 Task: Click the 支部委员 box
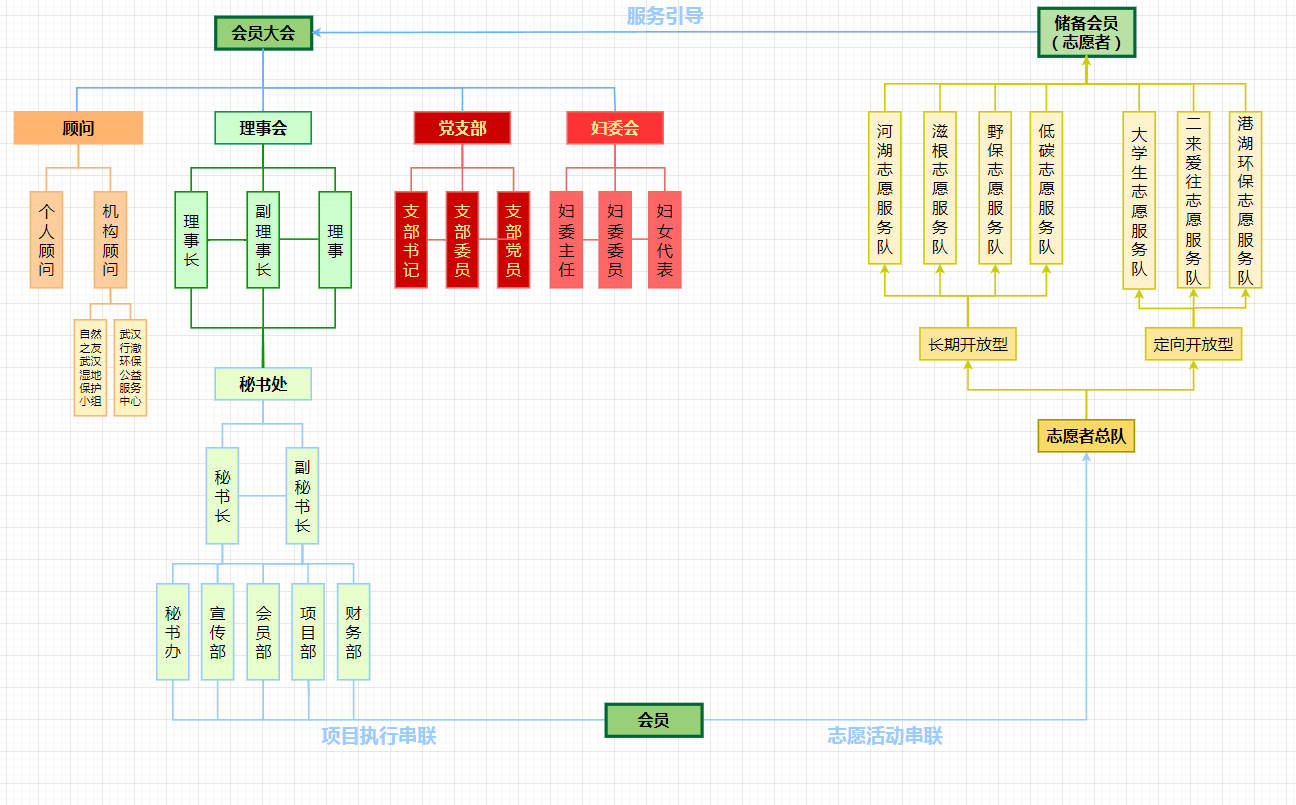point(462,240)
